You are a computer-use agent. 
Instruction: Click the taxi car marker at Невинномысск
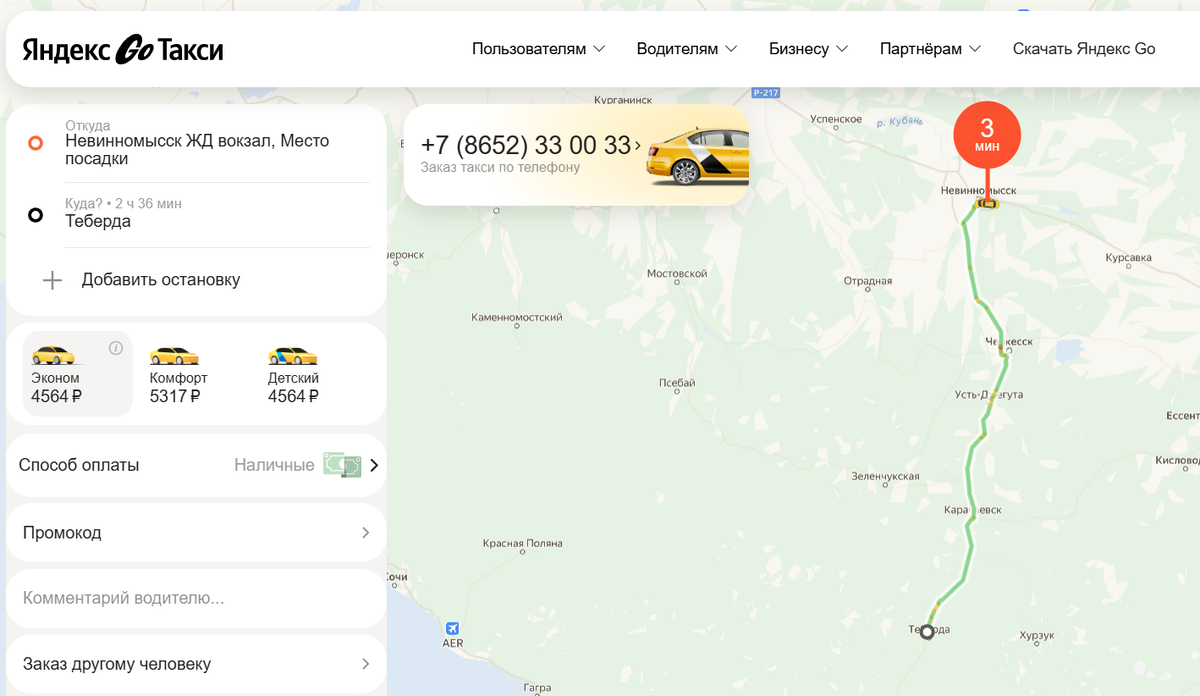(x=987, y=203)
